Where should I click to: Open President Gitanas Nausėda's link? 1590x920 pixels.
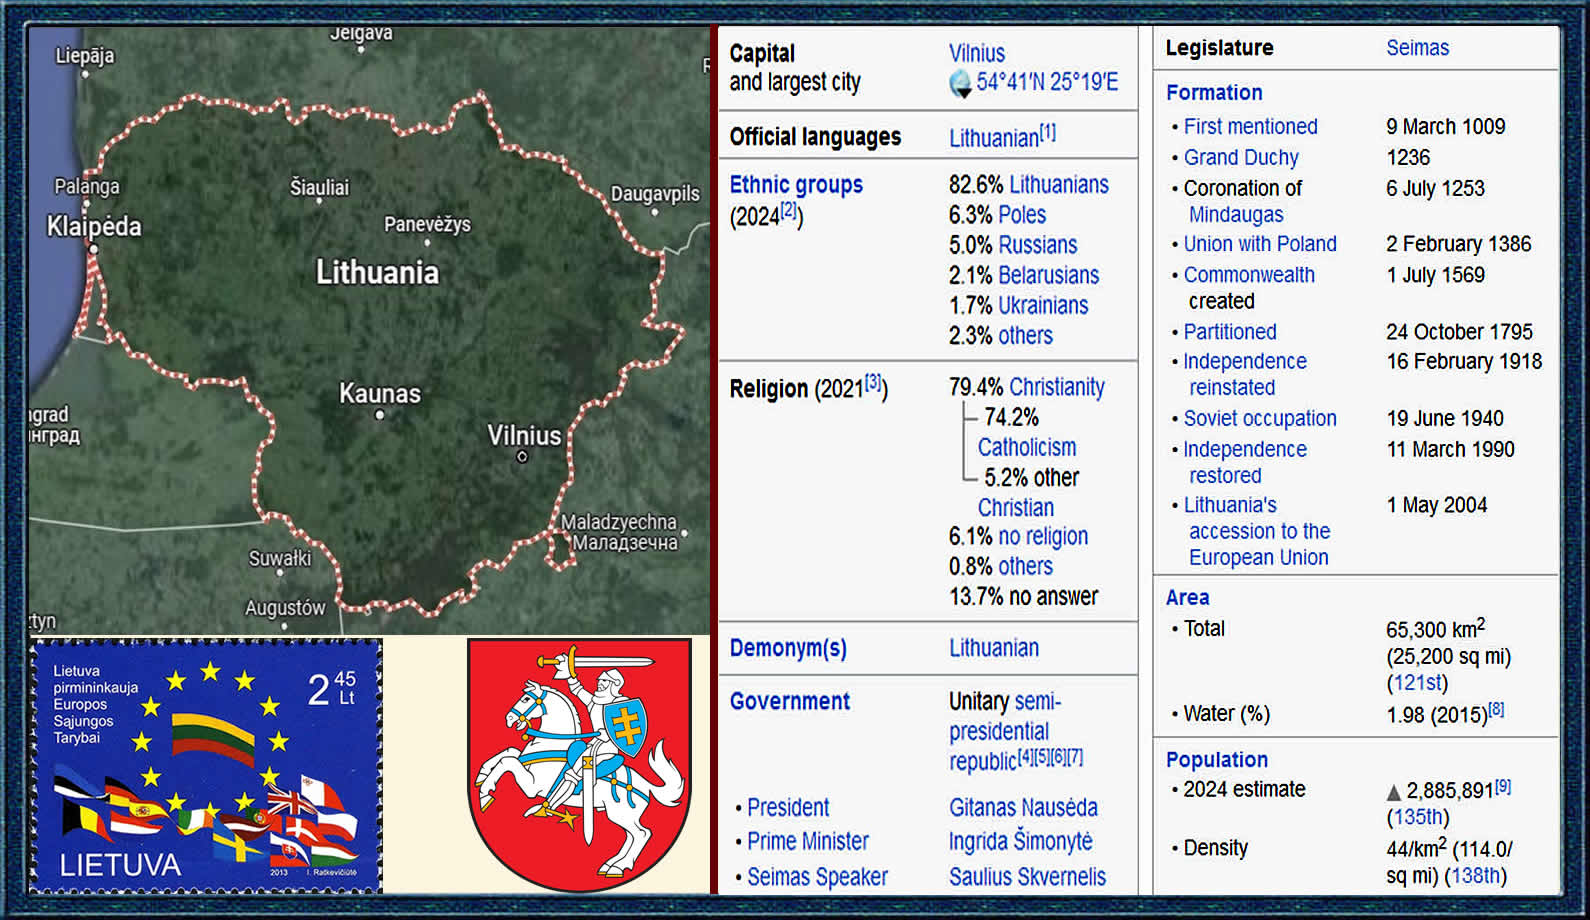coord(1023,807)
